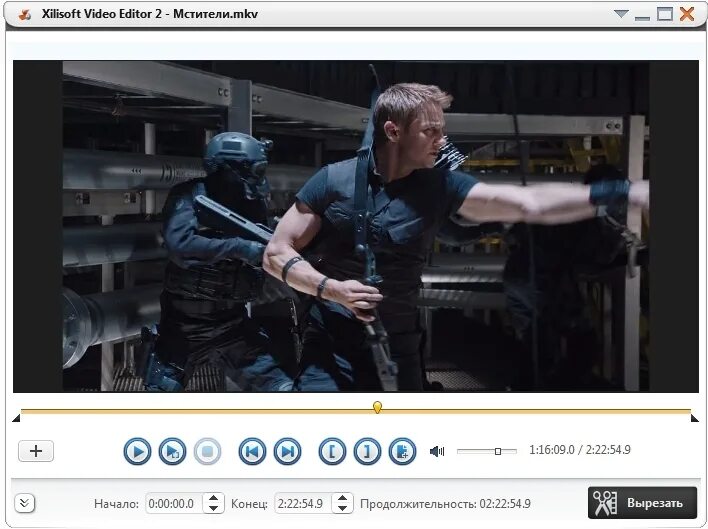Increase Конец time with up arrow

tap(342, 498)
